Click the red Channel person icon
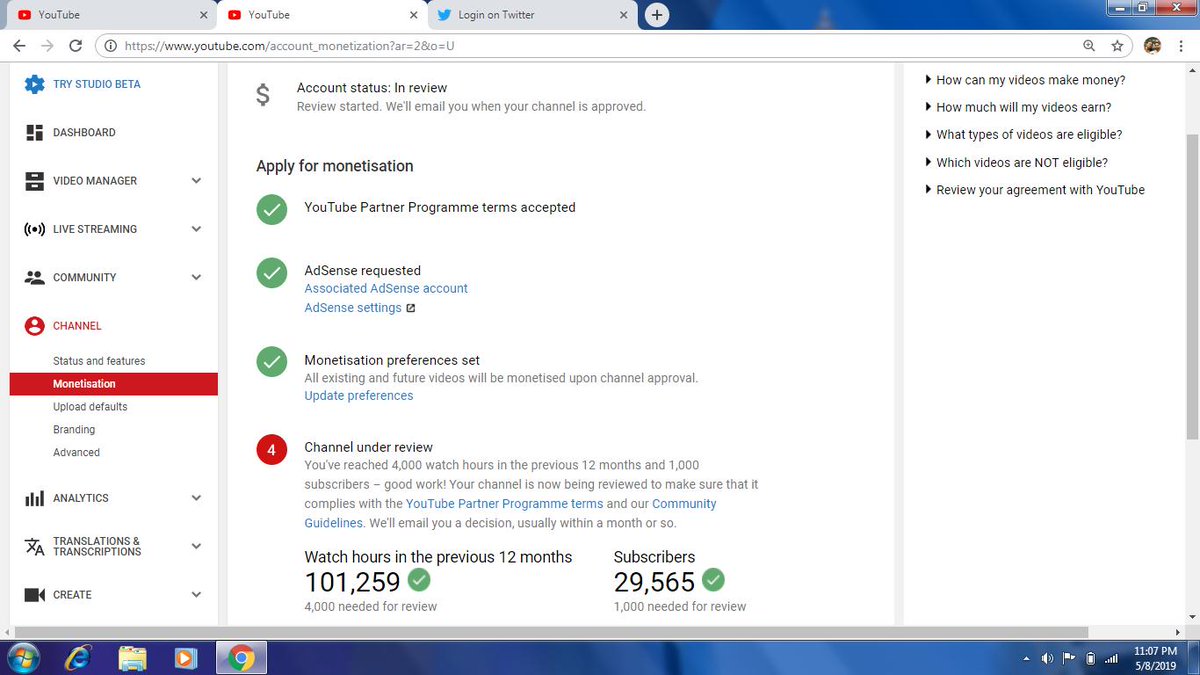The image size is (1200, 675). pyautogui.click(x=35, y=326)
